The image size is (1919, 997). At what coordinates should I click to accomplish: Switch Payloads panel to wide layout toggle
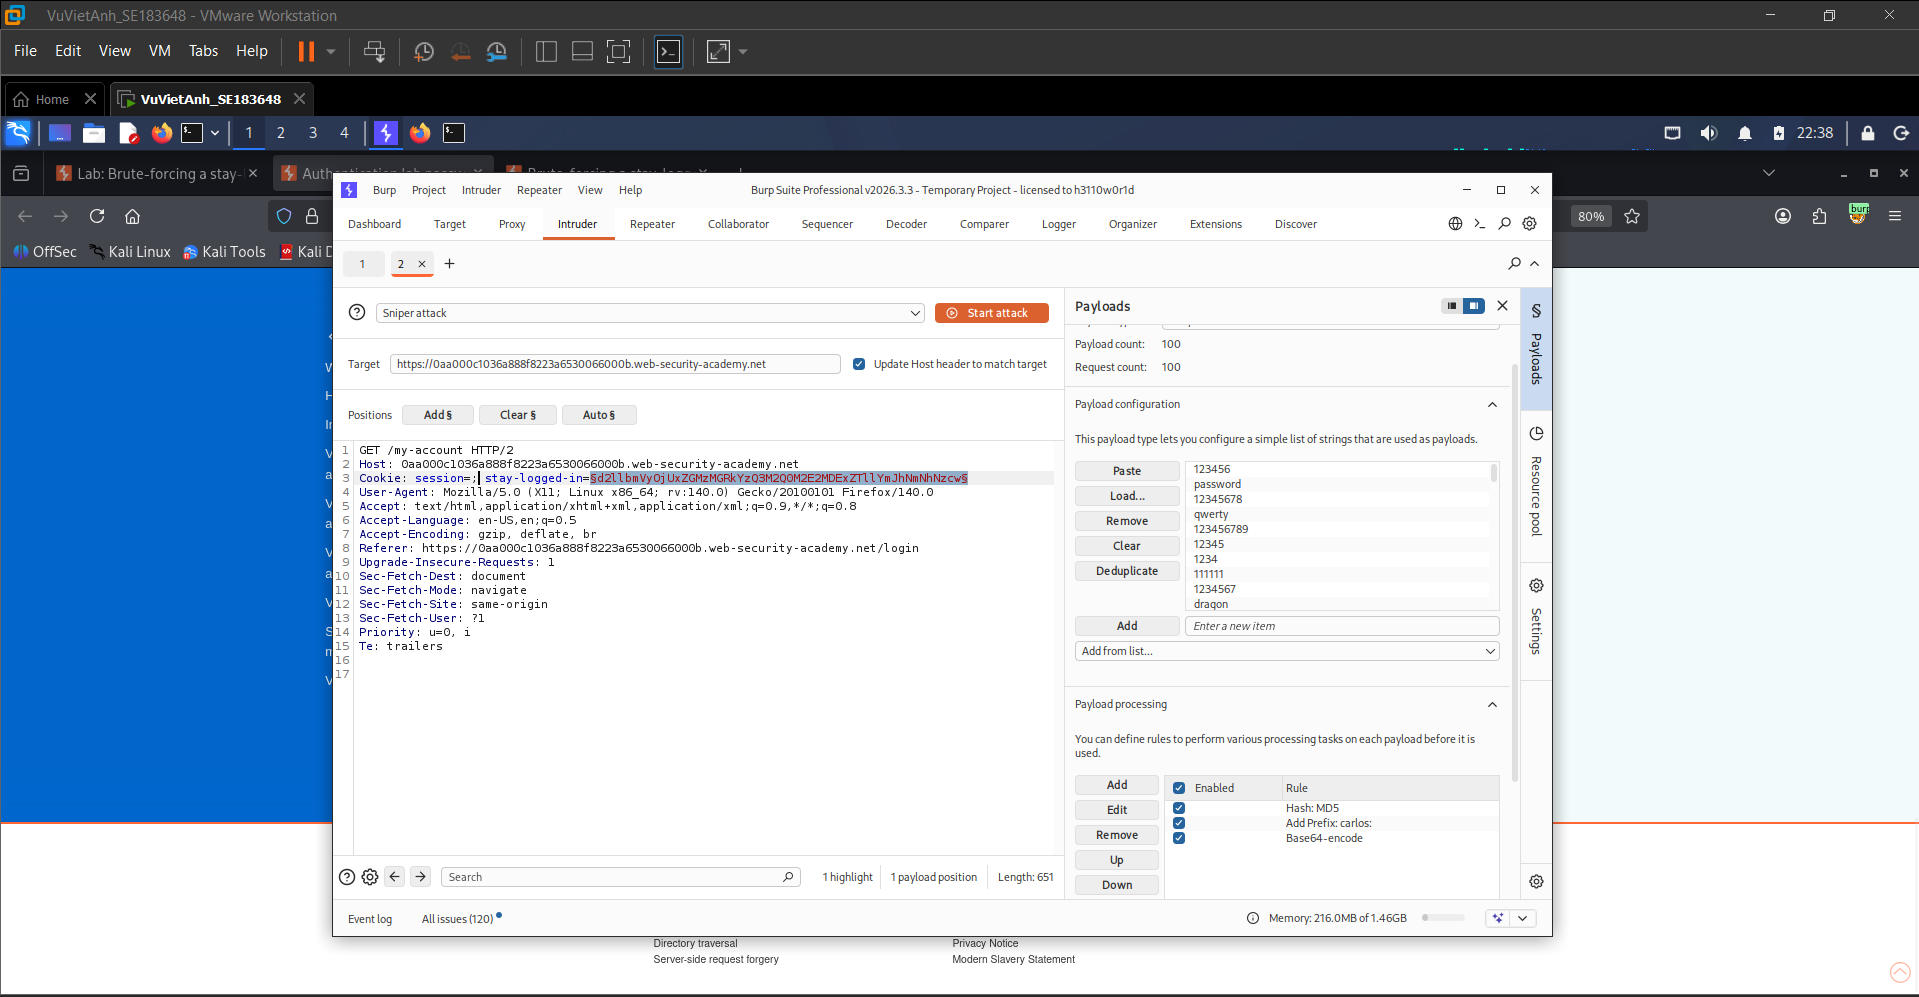click(1474, 306)
